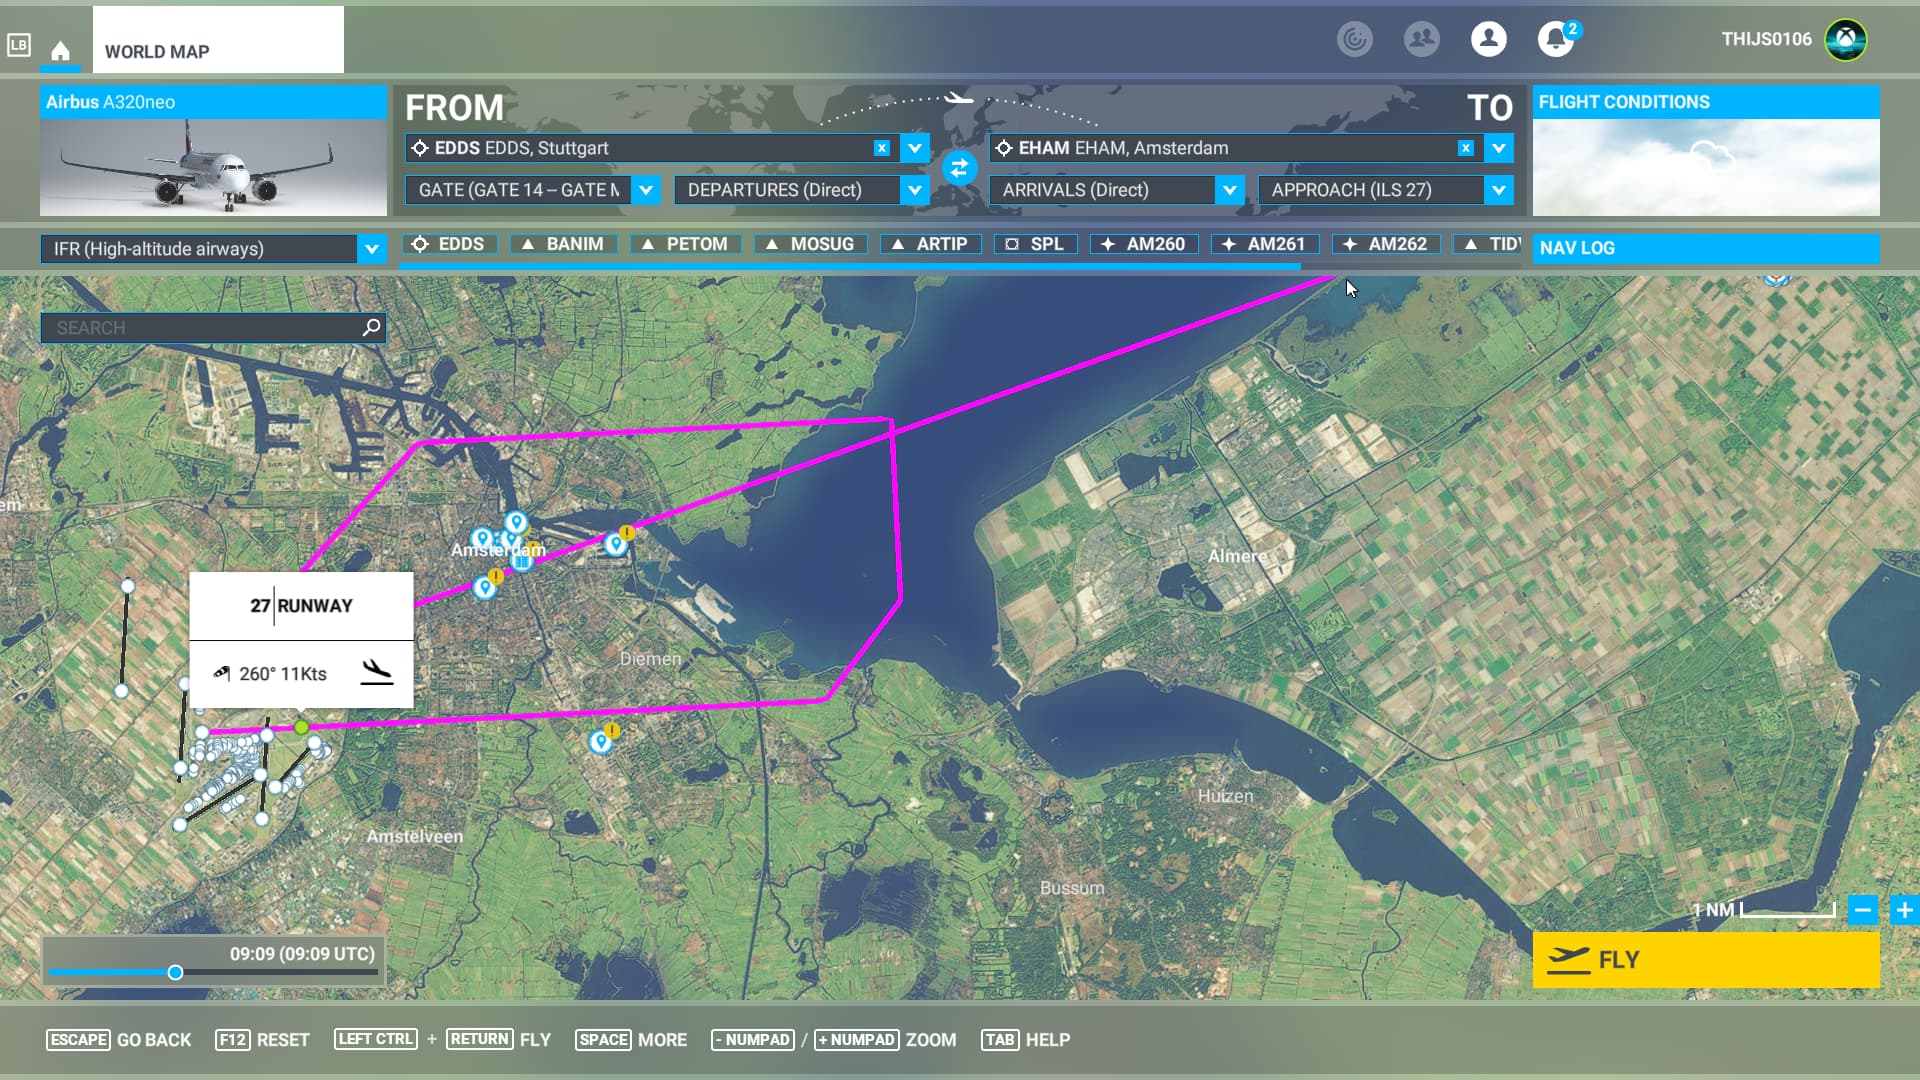Open notifications via the bell icon
1920x1080 pixels.
pyautogui.click(x=1554, y=40)
